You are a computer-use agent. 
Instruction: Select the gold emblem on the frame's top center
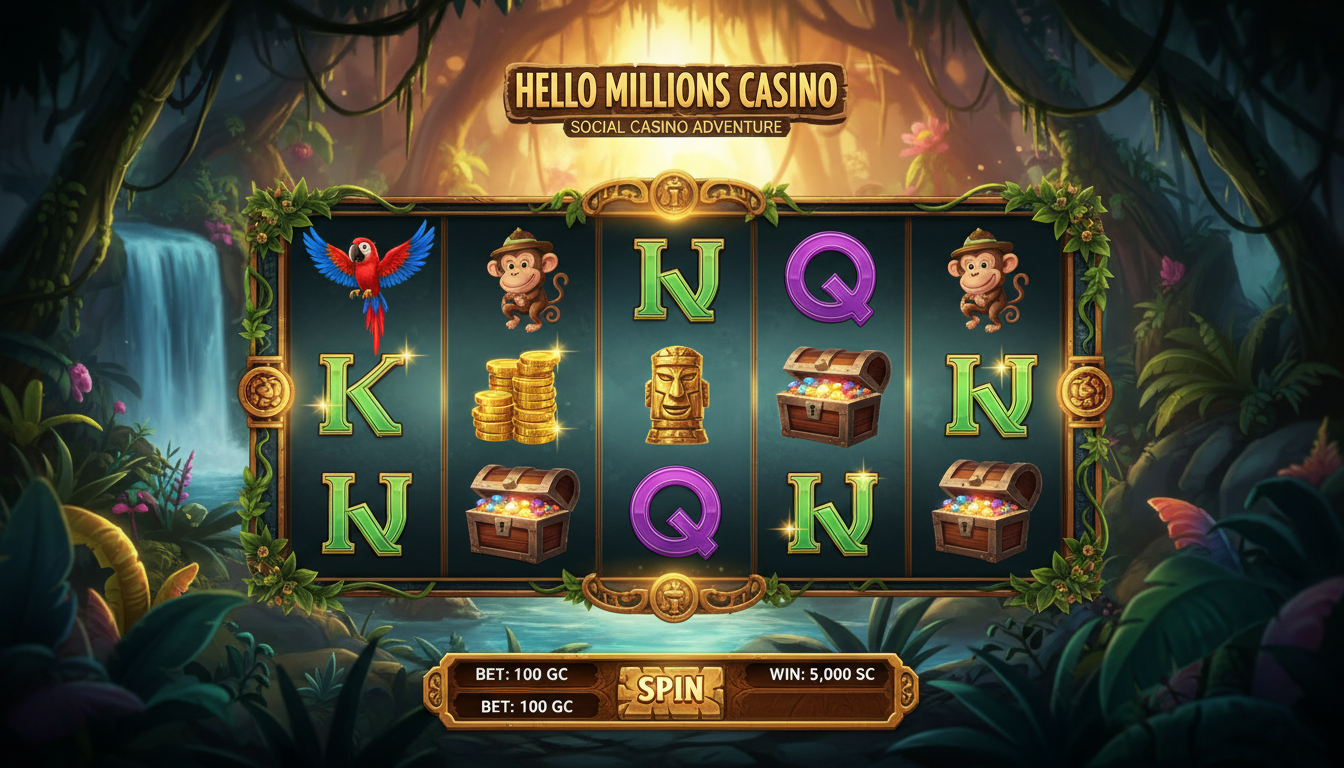pos(673,194)
